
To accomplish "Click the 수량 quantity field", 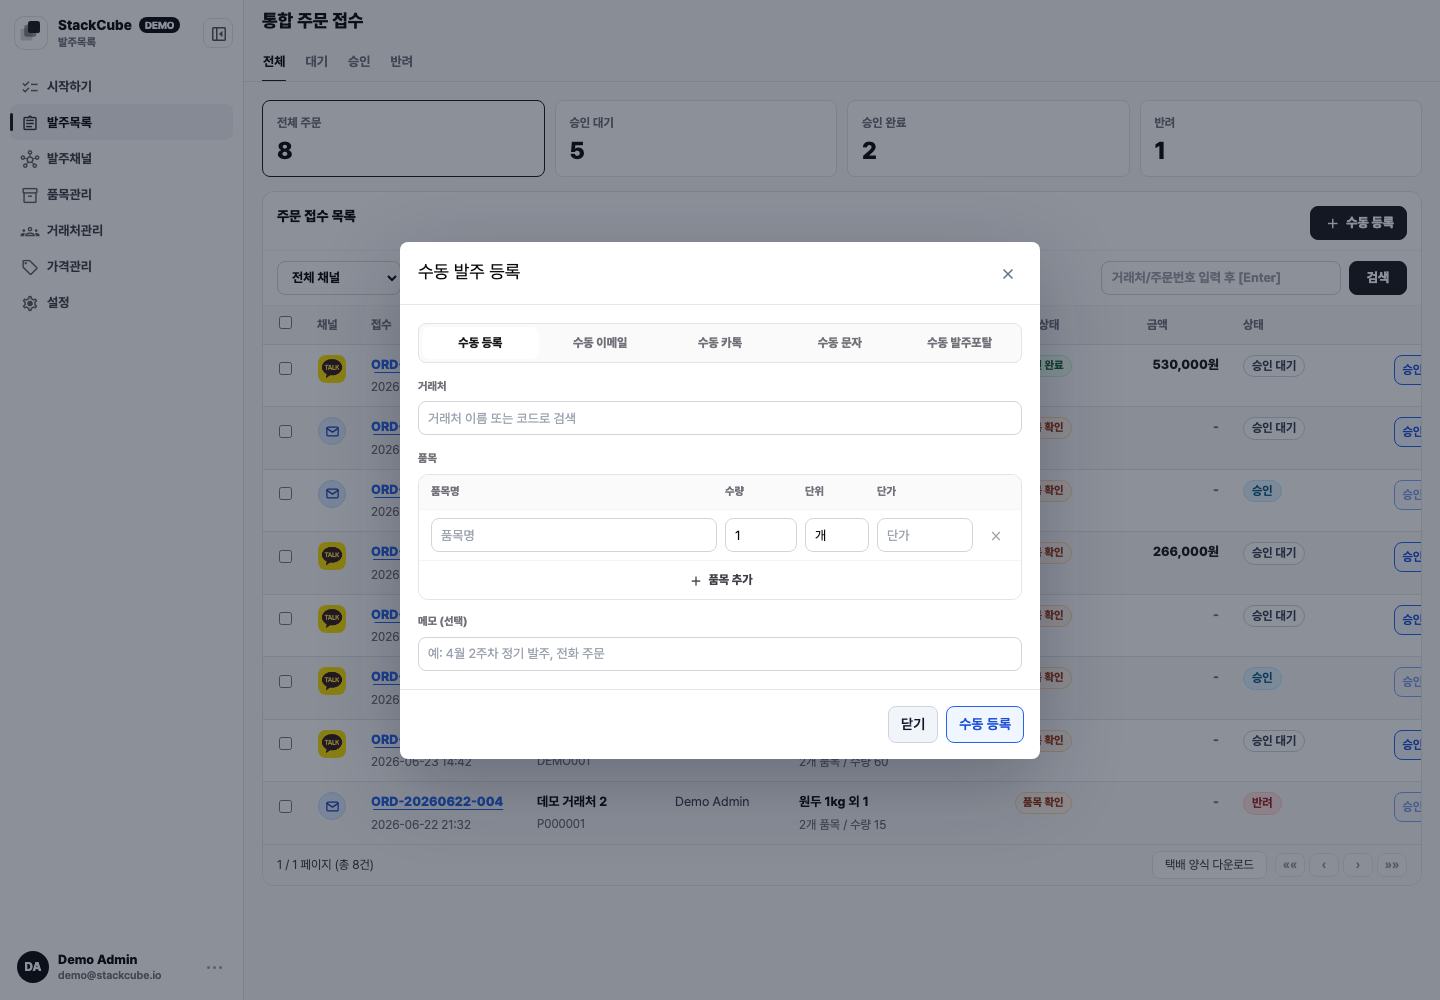I will (761, 535).
